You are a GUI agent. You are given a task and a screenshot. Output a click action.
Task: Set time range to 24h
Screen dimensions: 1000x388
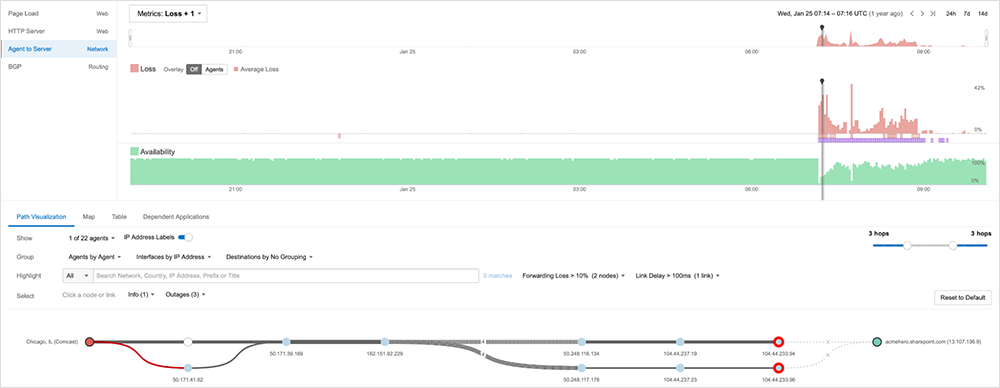[951, 13]
